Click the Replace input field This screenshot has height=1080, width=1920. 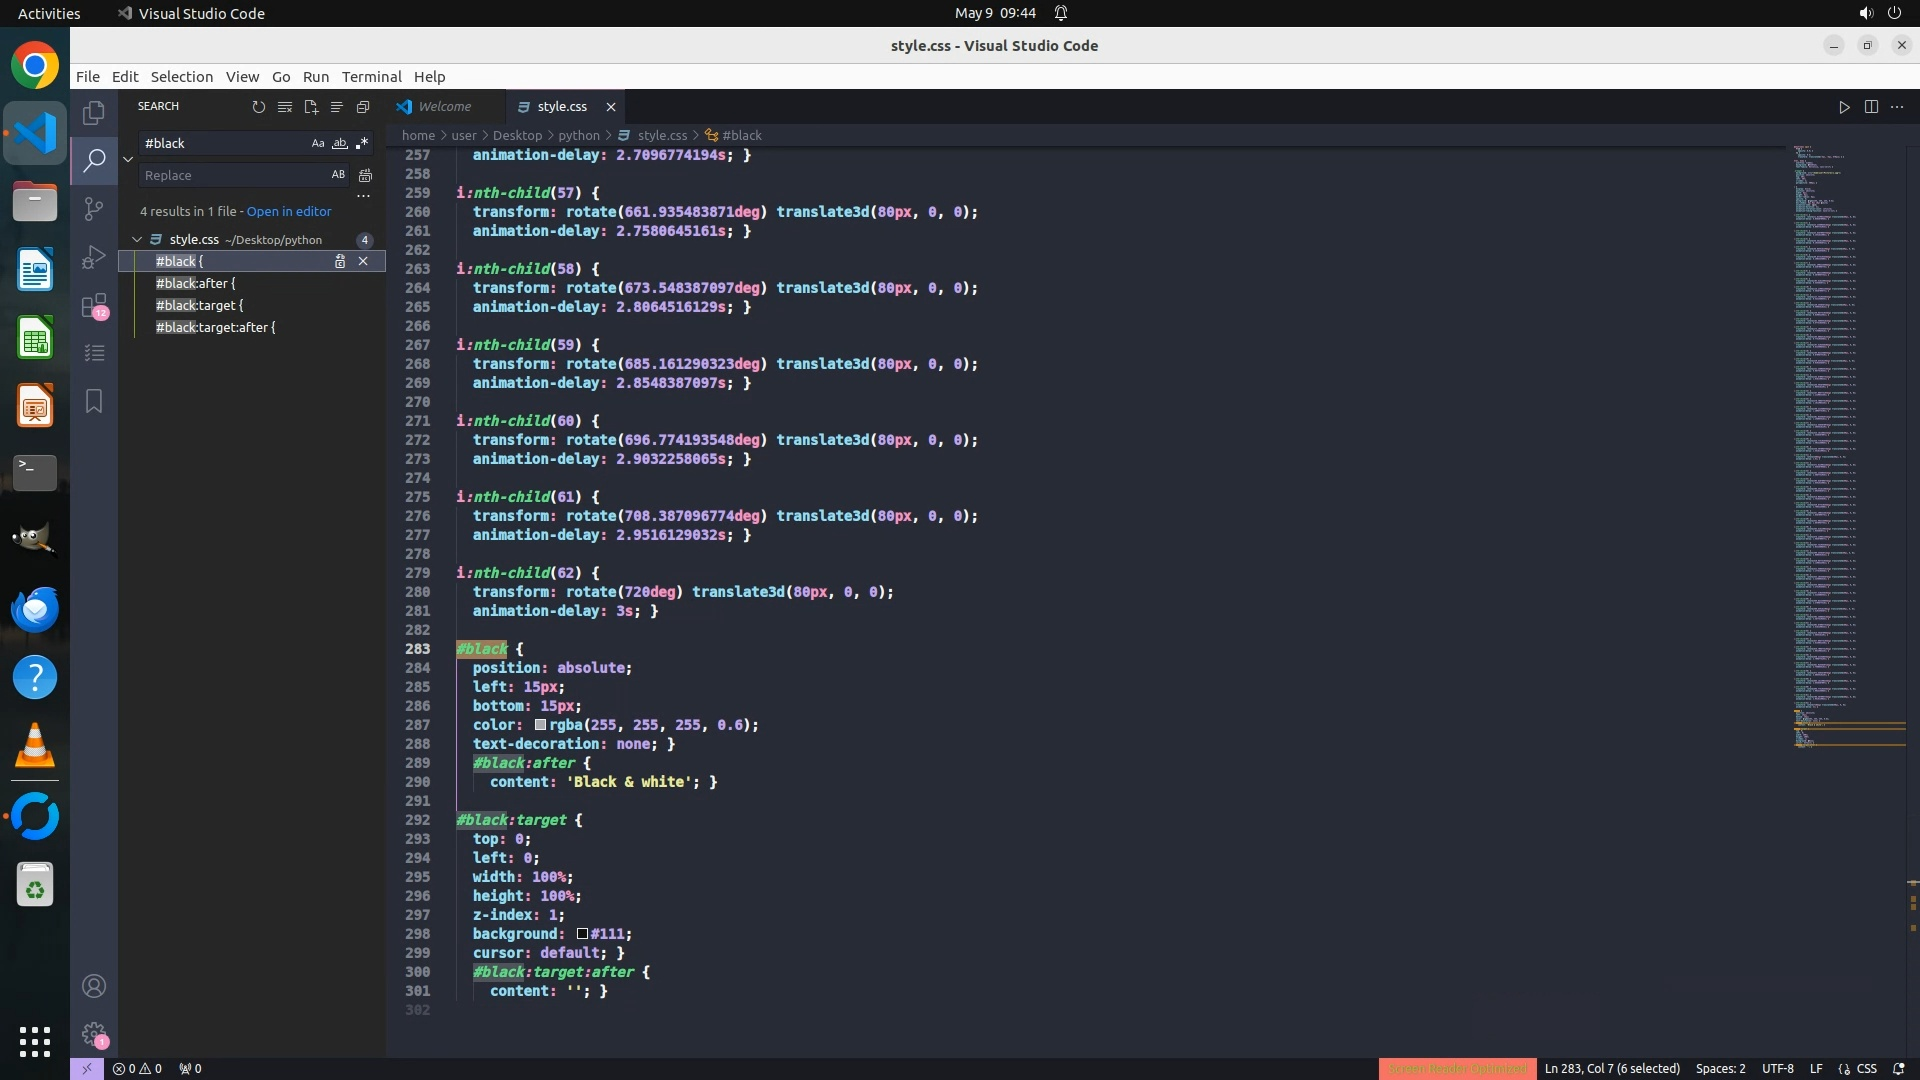click(230, 175)
